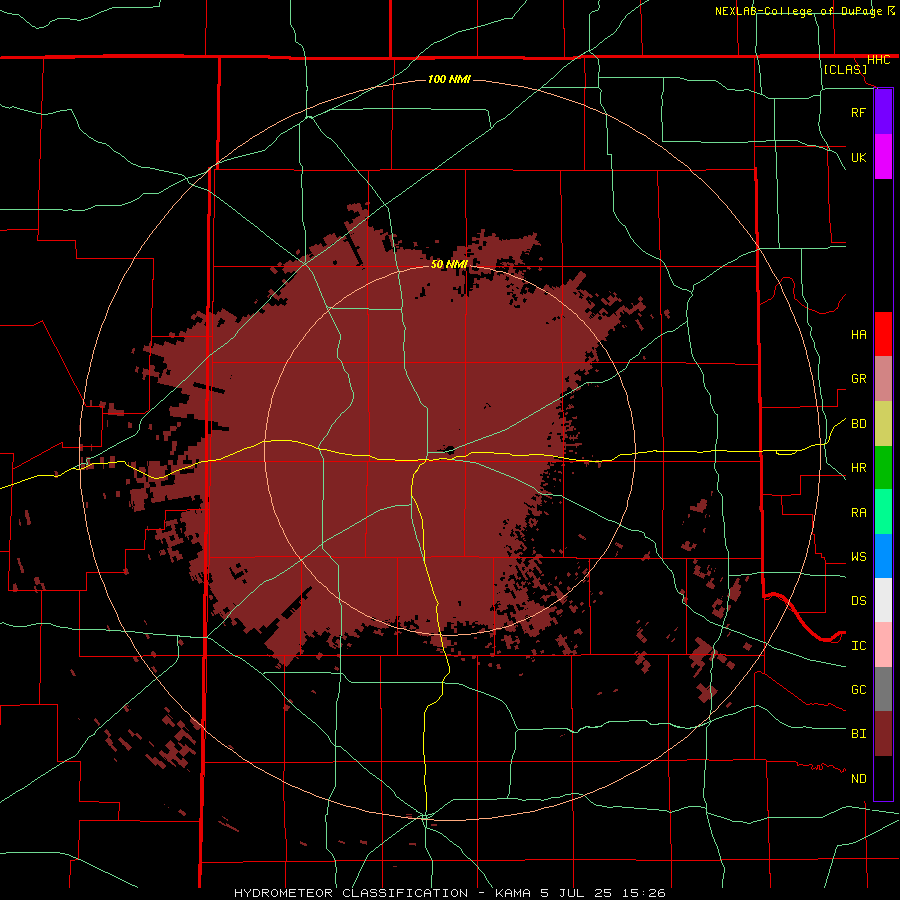This screenshot has width=900, height=900.
Task: Select the BD yellow legend swatch
Action: point(883,424)
